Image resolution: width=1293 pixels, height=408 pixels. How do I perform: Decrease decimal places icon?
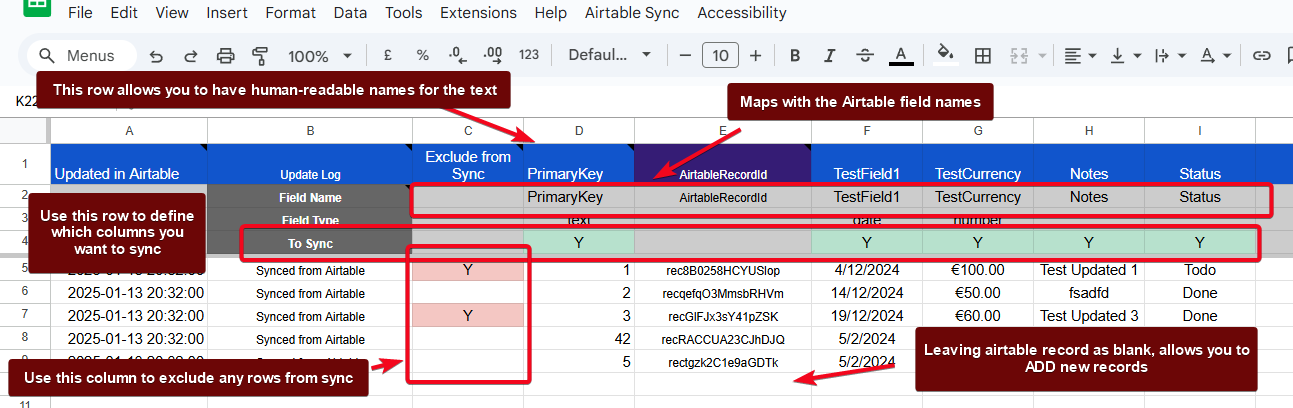coord(457,56)
